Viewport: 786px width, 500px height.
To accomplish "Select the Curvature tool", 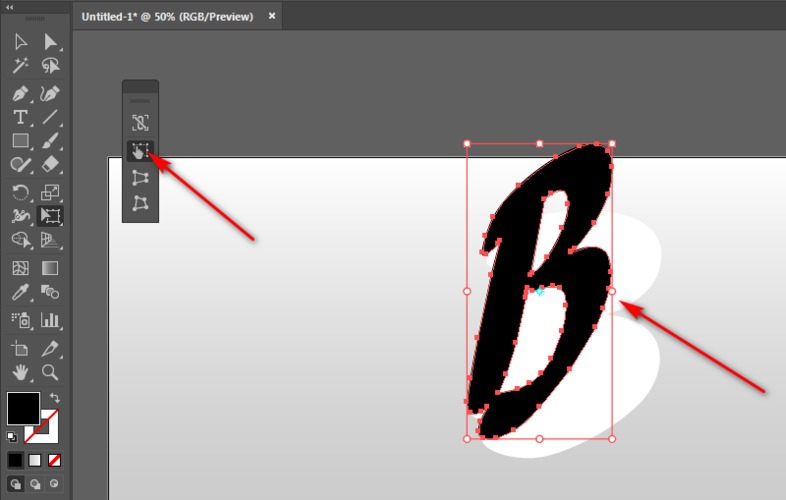I will coord(50,94).
